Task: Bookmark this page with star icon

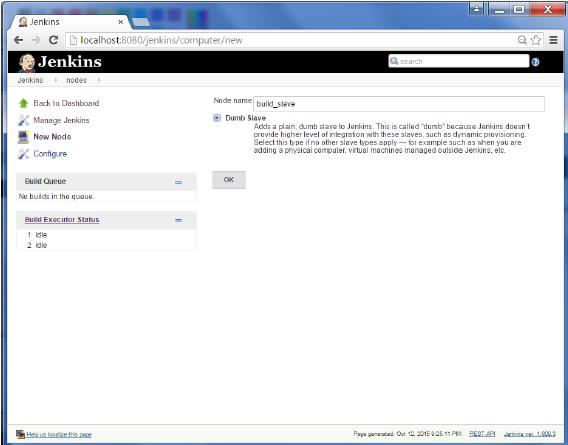Action: (536, 40)
